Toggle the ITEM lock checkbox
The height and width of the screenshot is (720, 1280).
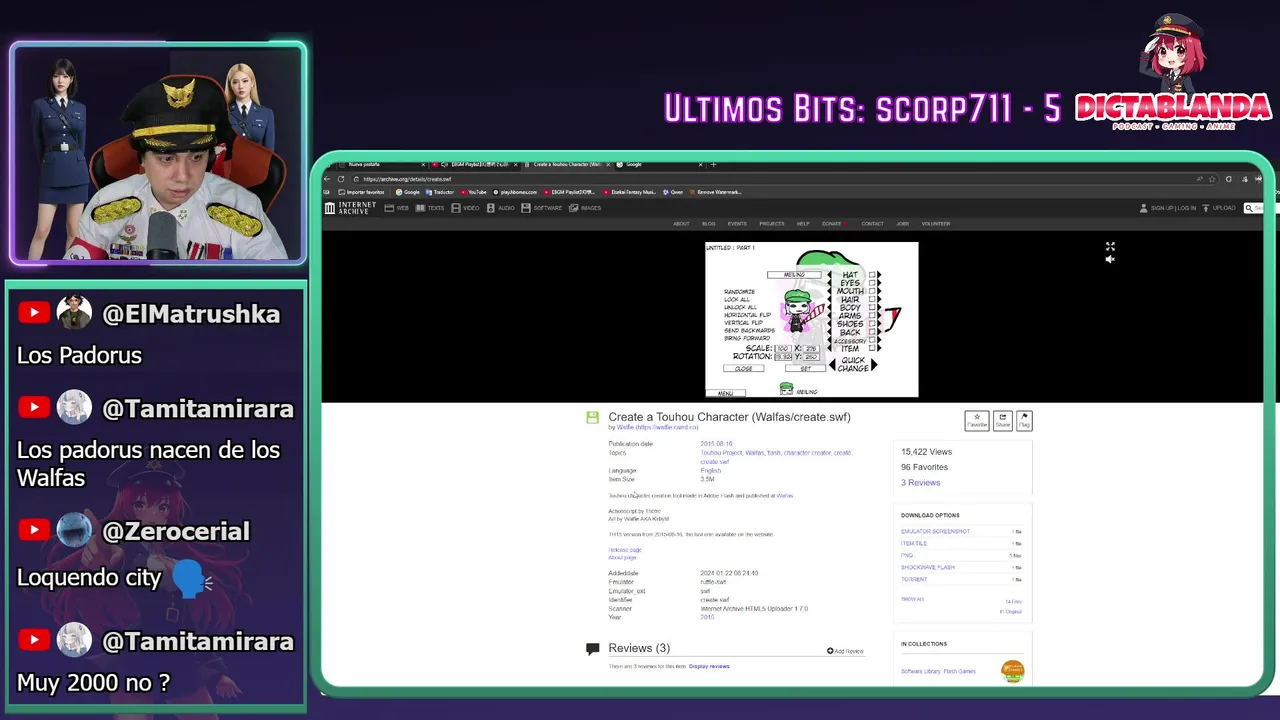(x=872, y=348)
